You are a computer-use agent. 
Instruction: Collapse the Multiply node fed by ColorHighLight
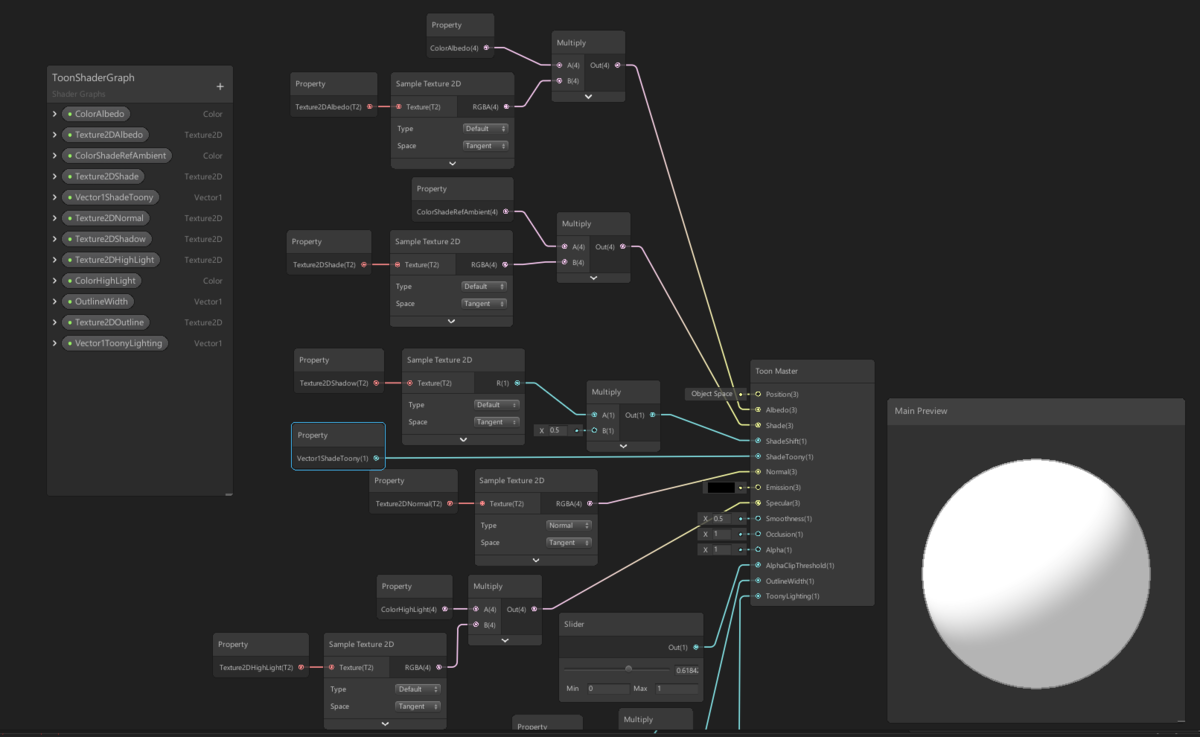pos(505,640)
